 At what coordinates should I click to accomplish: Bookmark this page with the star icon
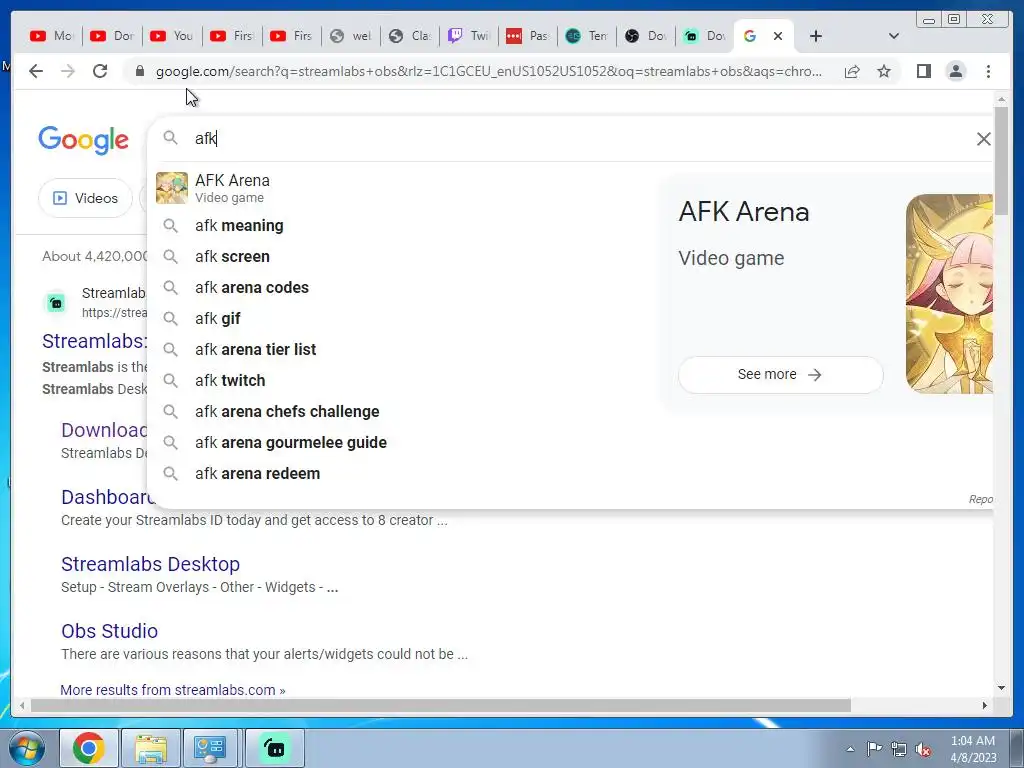(x=884, y=71)
